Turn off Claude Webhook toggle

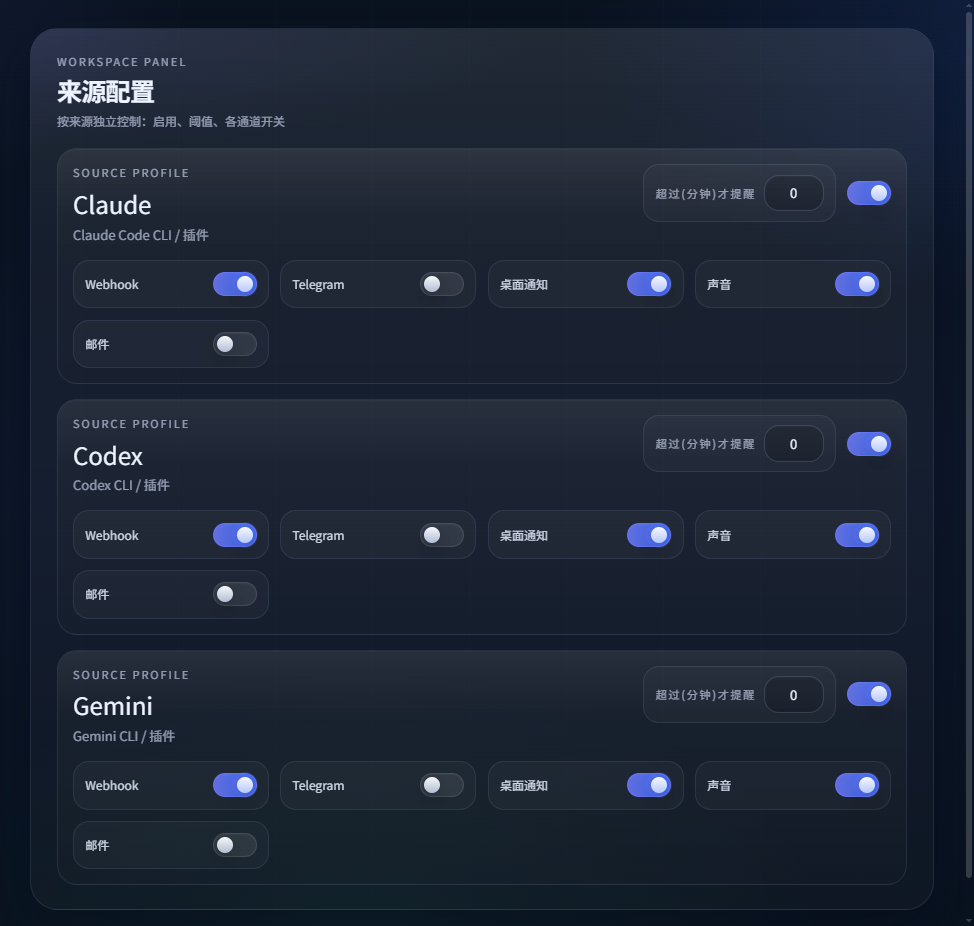235,284
